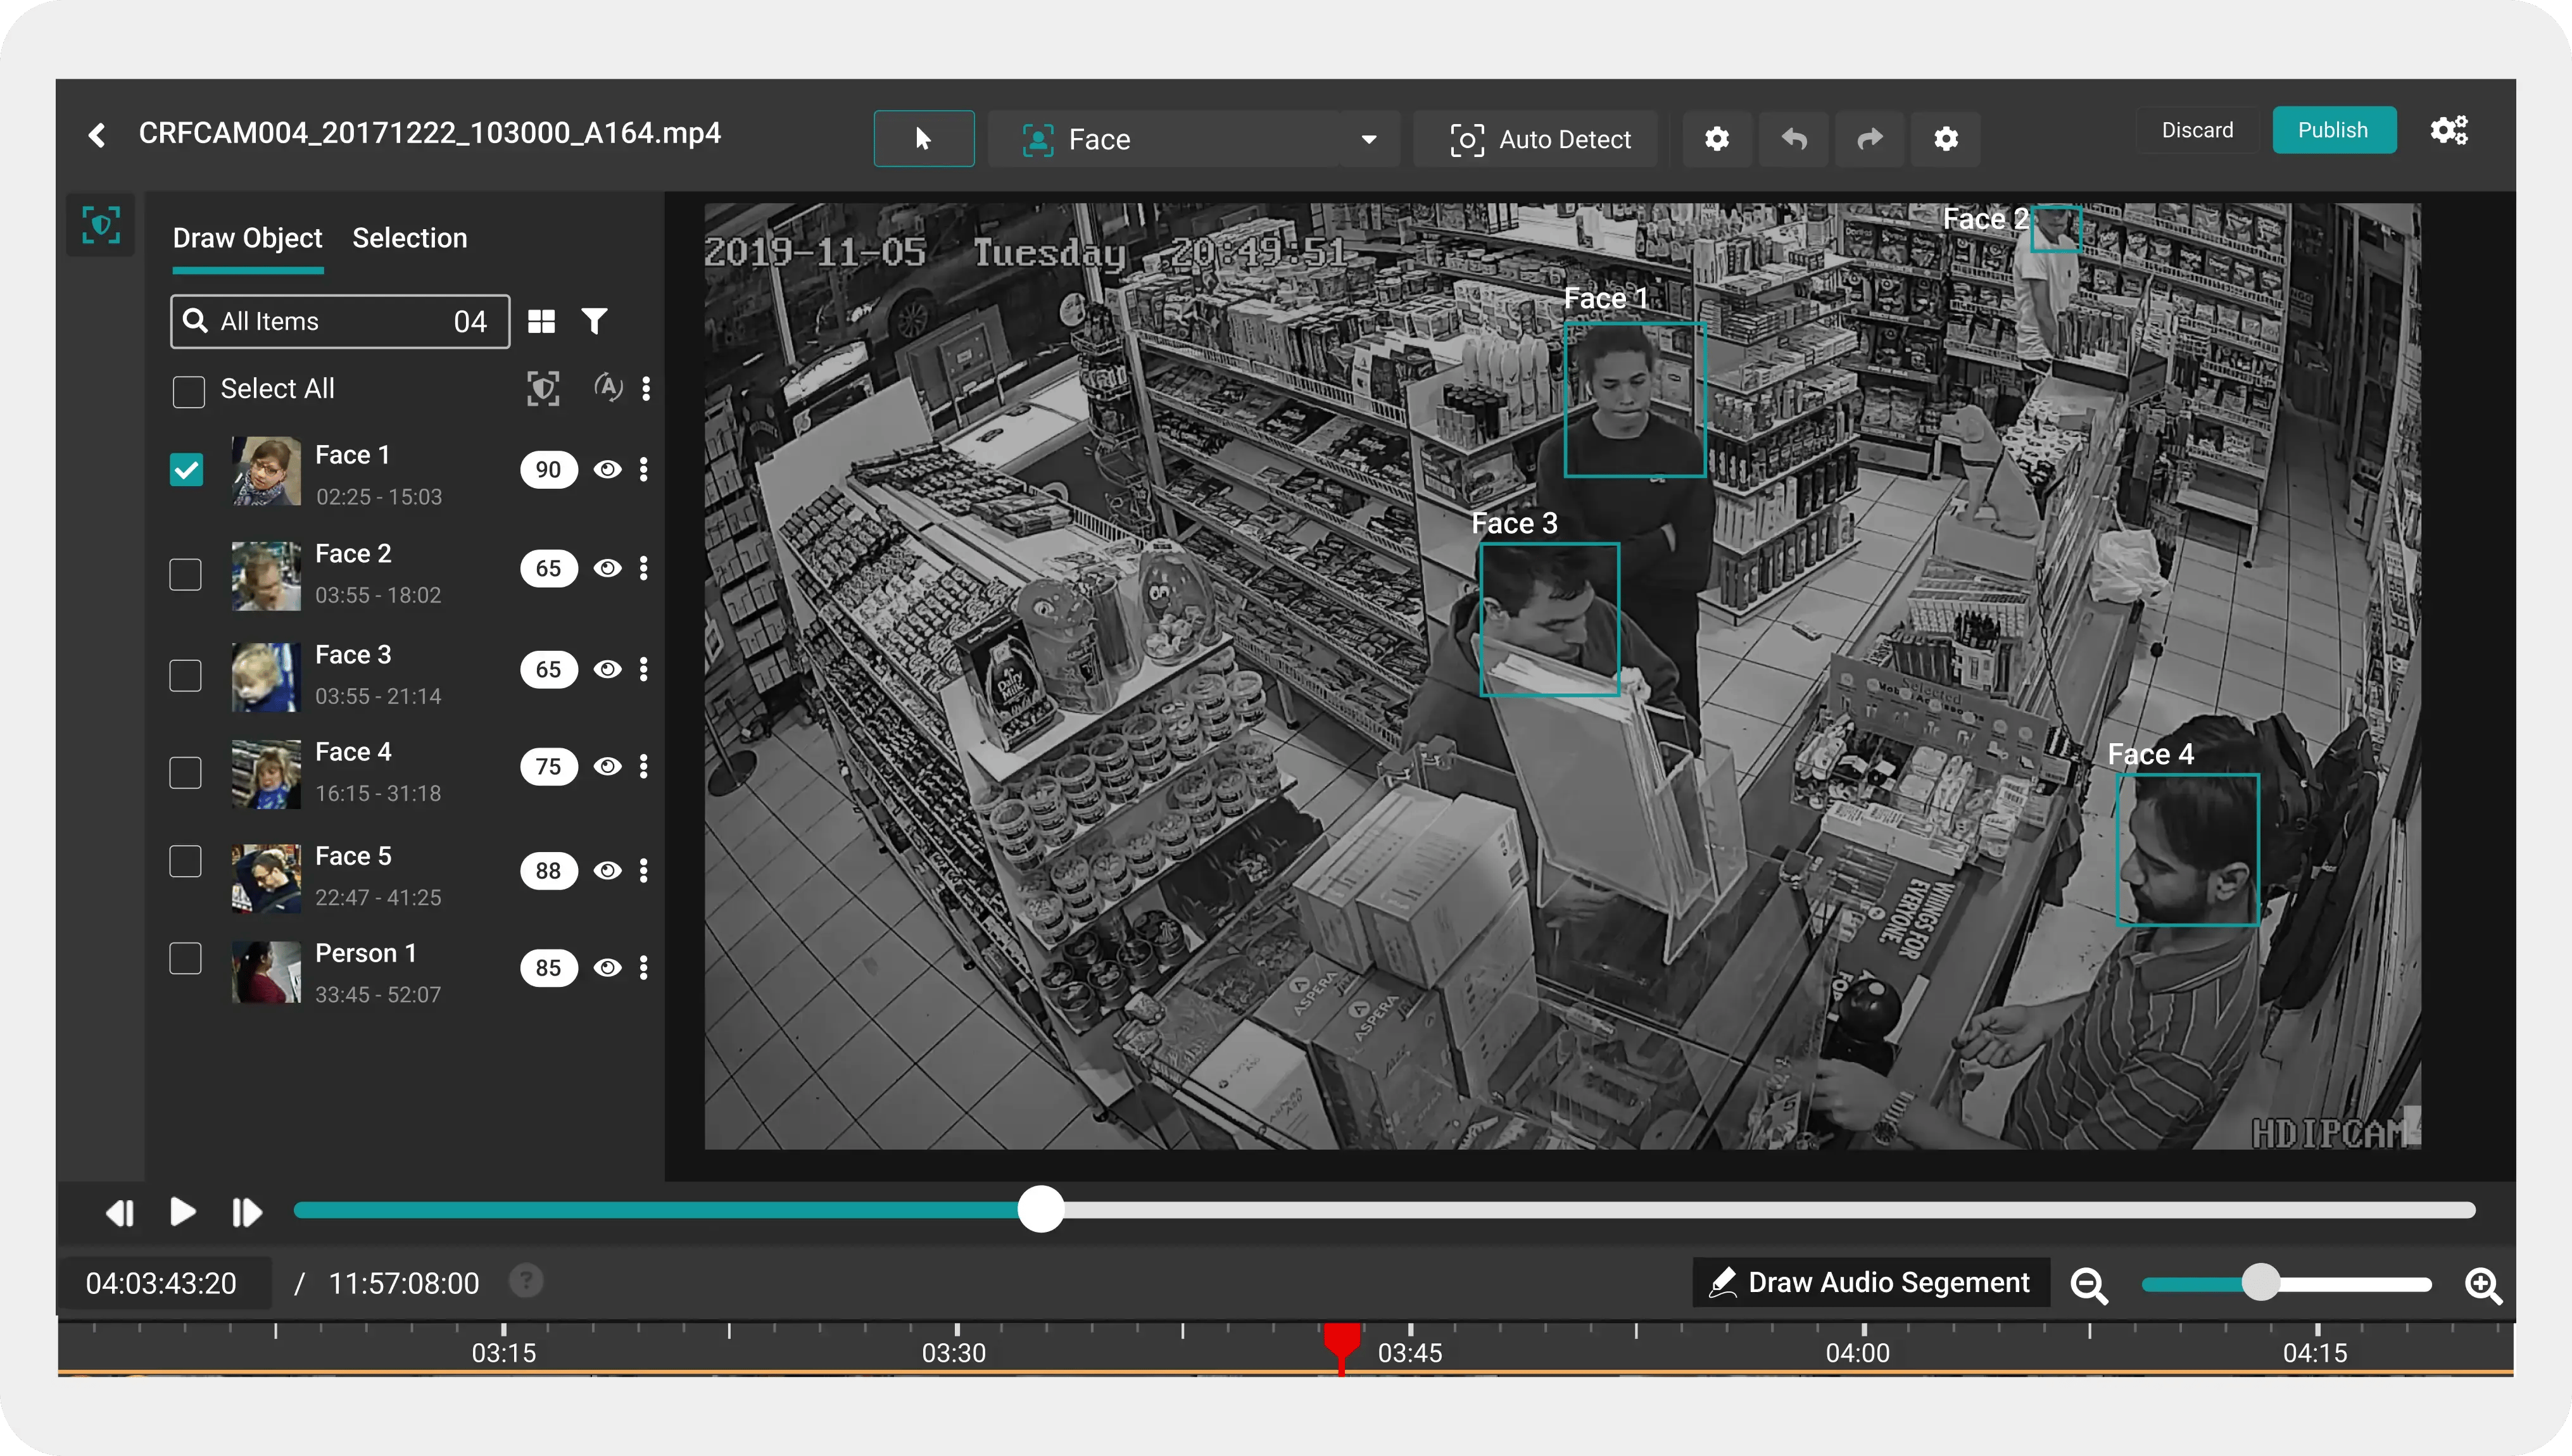
Task: Open the Face 2 row options menu
Action: (x=644, y=568)
